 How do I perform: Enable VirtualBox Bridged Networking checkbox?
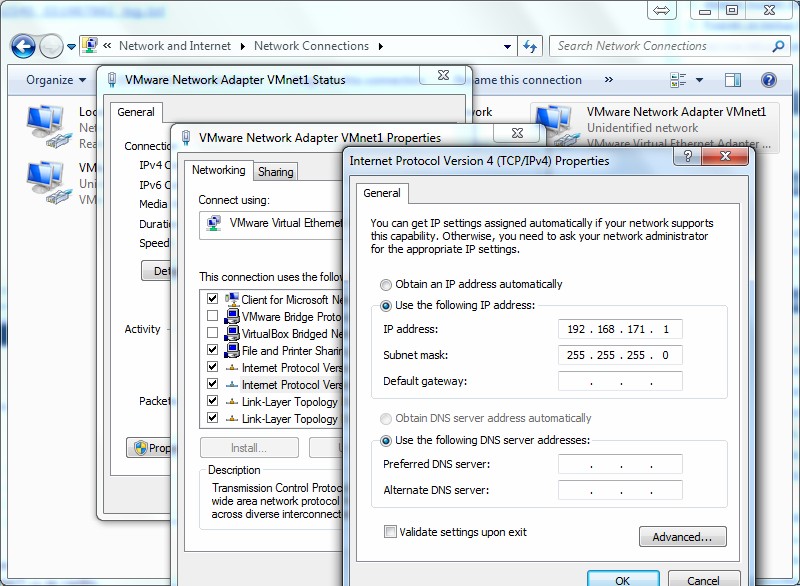(x=213, y=333)
